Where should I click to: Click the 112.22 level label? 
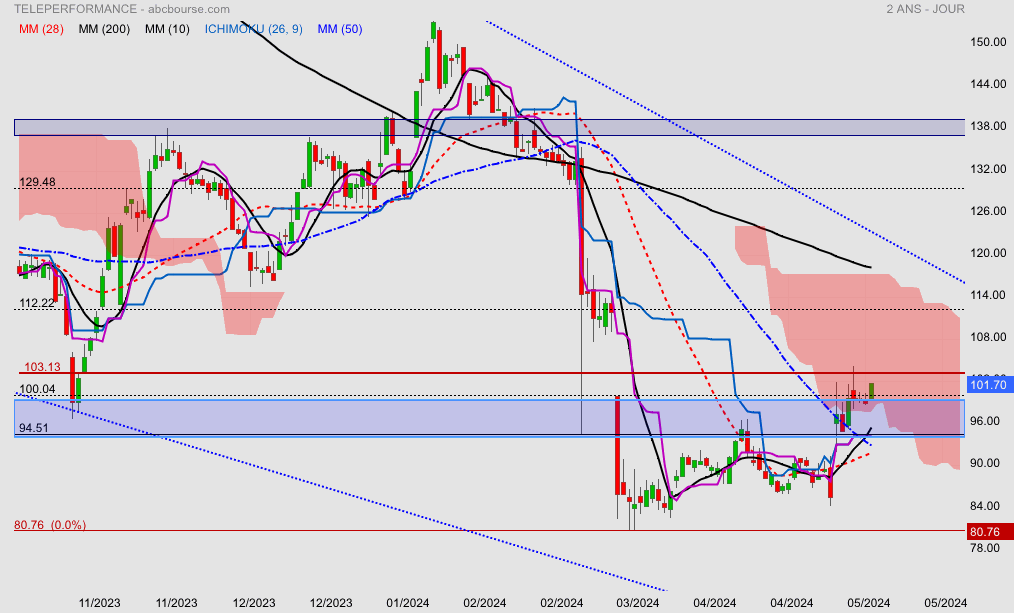point(38,303)
